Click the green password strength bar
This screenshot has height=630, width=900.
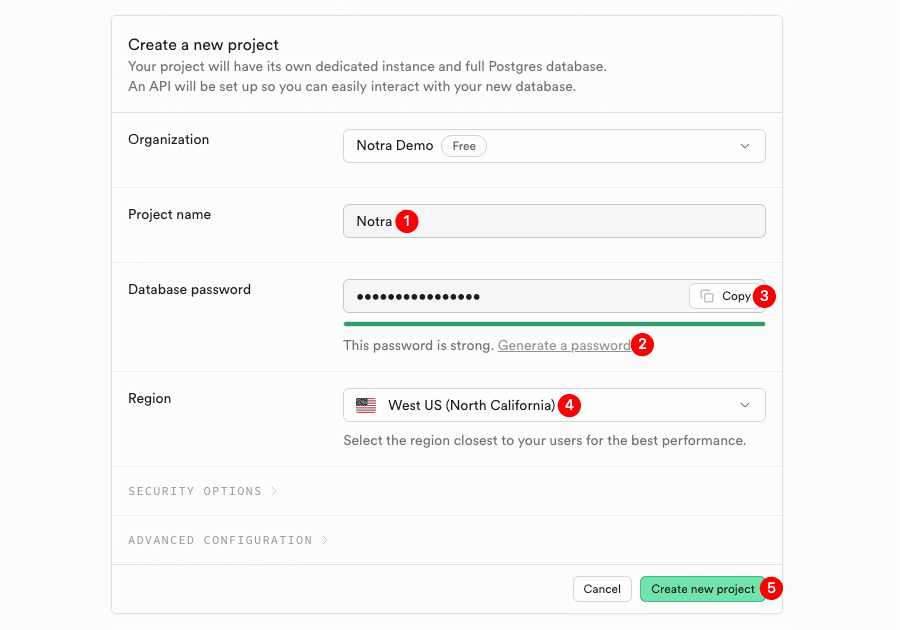pos(554,324)
